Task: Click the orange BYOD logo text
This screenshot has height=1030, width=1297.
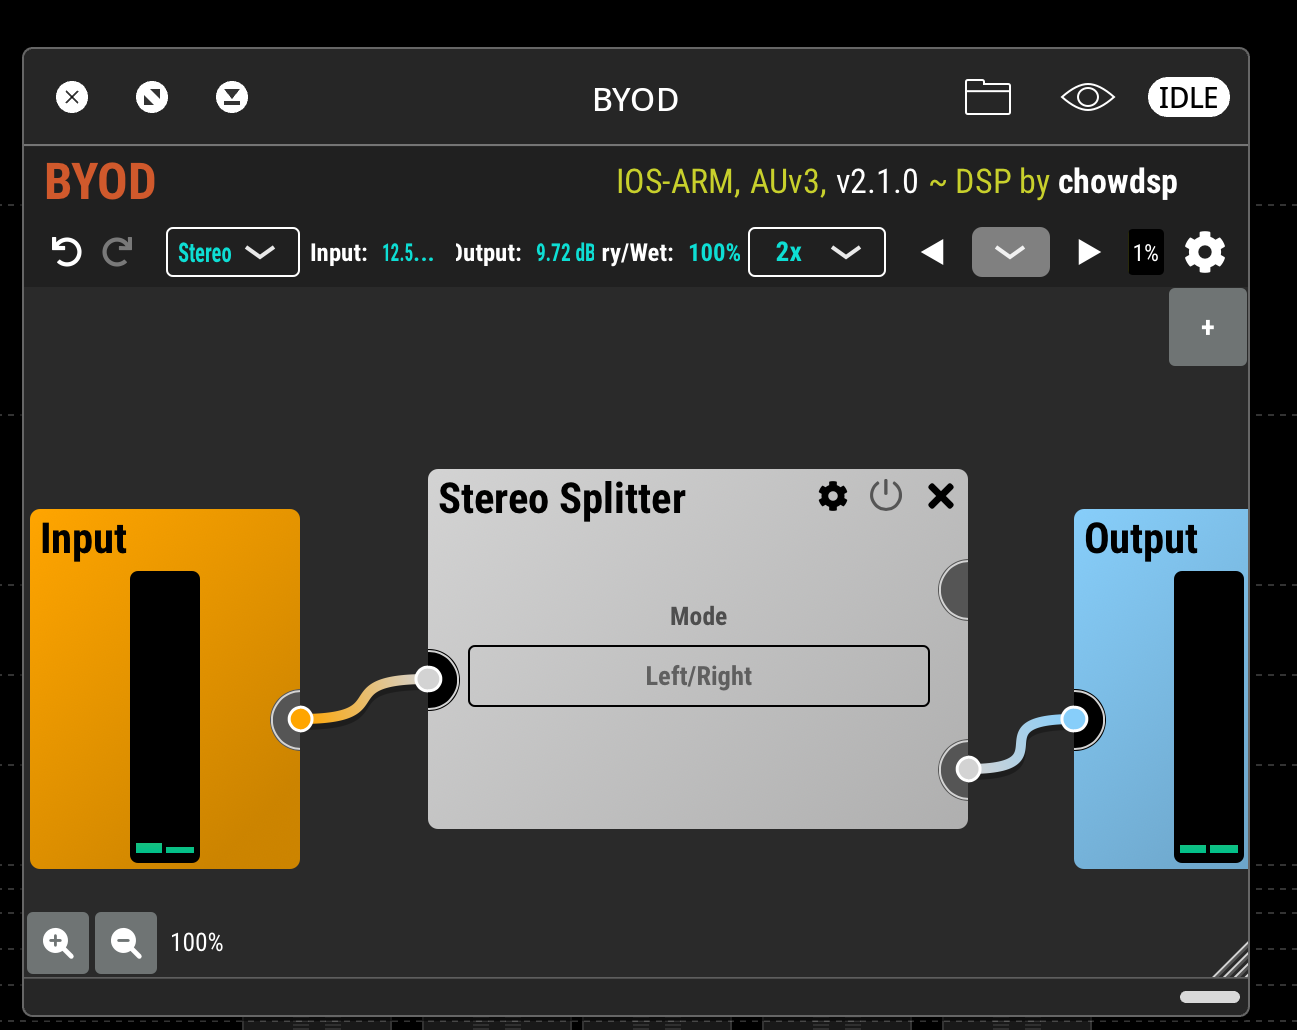Action: [100, 182]
